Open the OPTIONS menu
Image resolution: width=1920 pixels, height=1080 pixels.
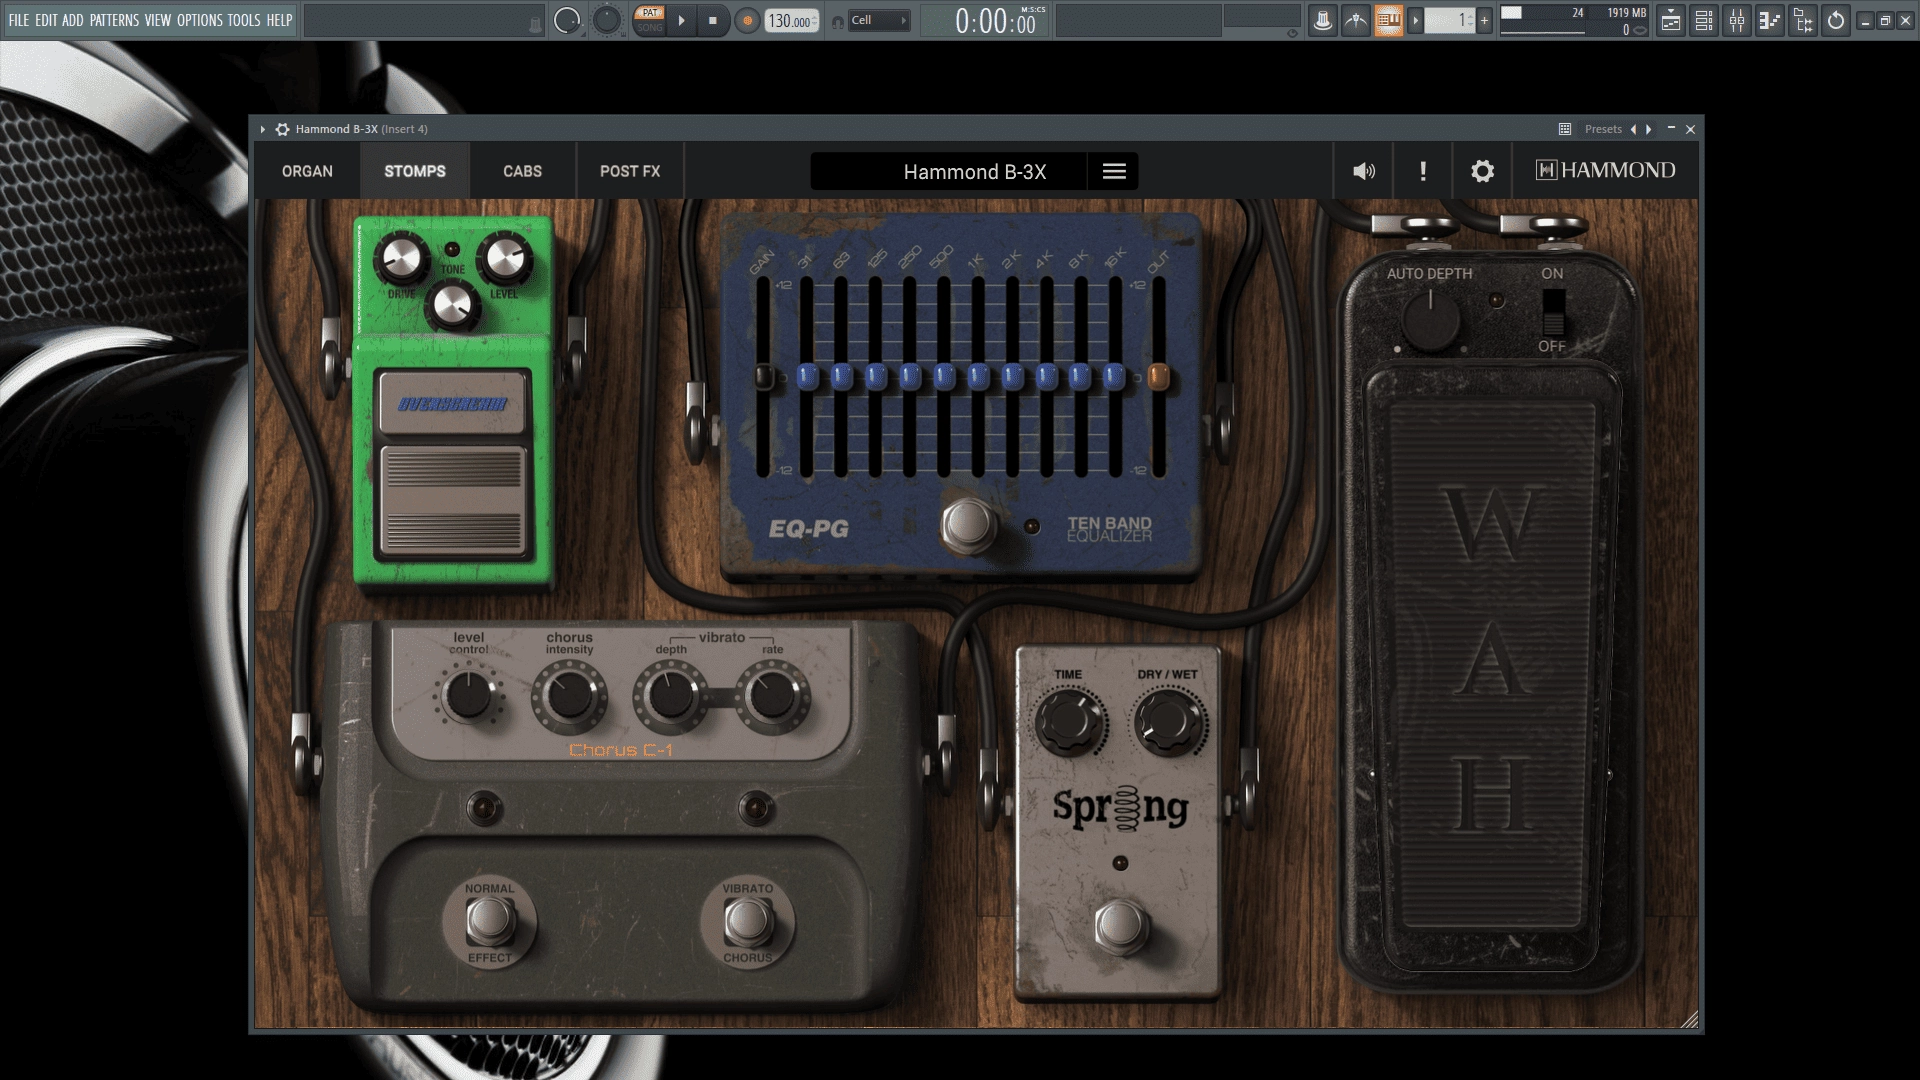coord(200,20)
